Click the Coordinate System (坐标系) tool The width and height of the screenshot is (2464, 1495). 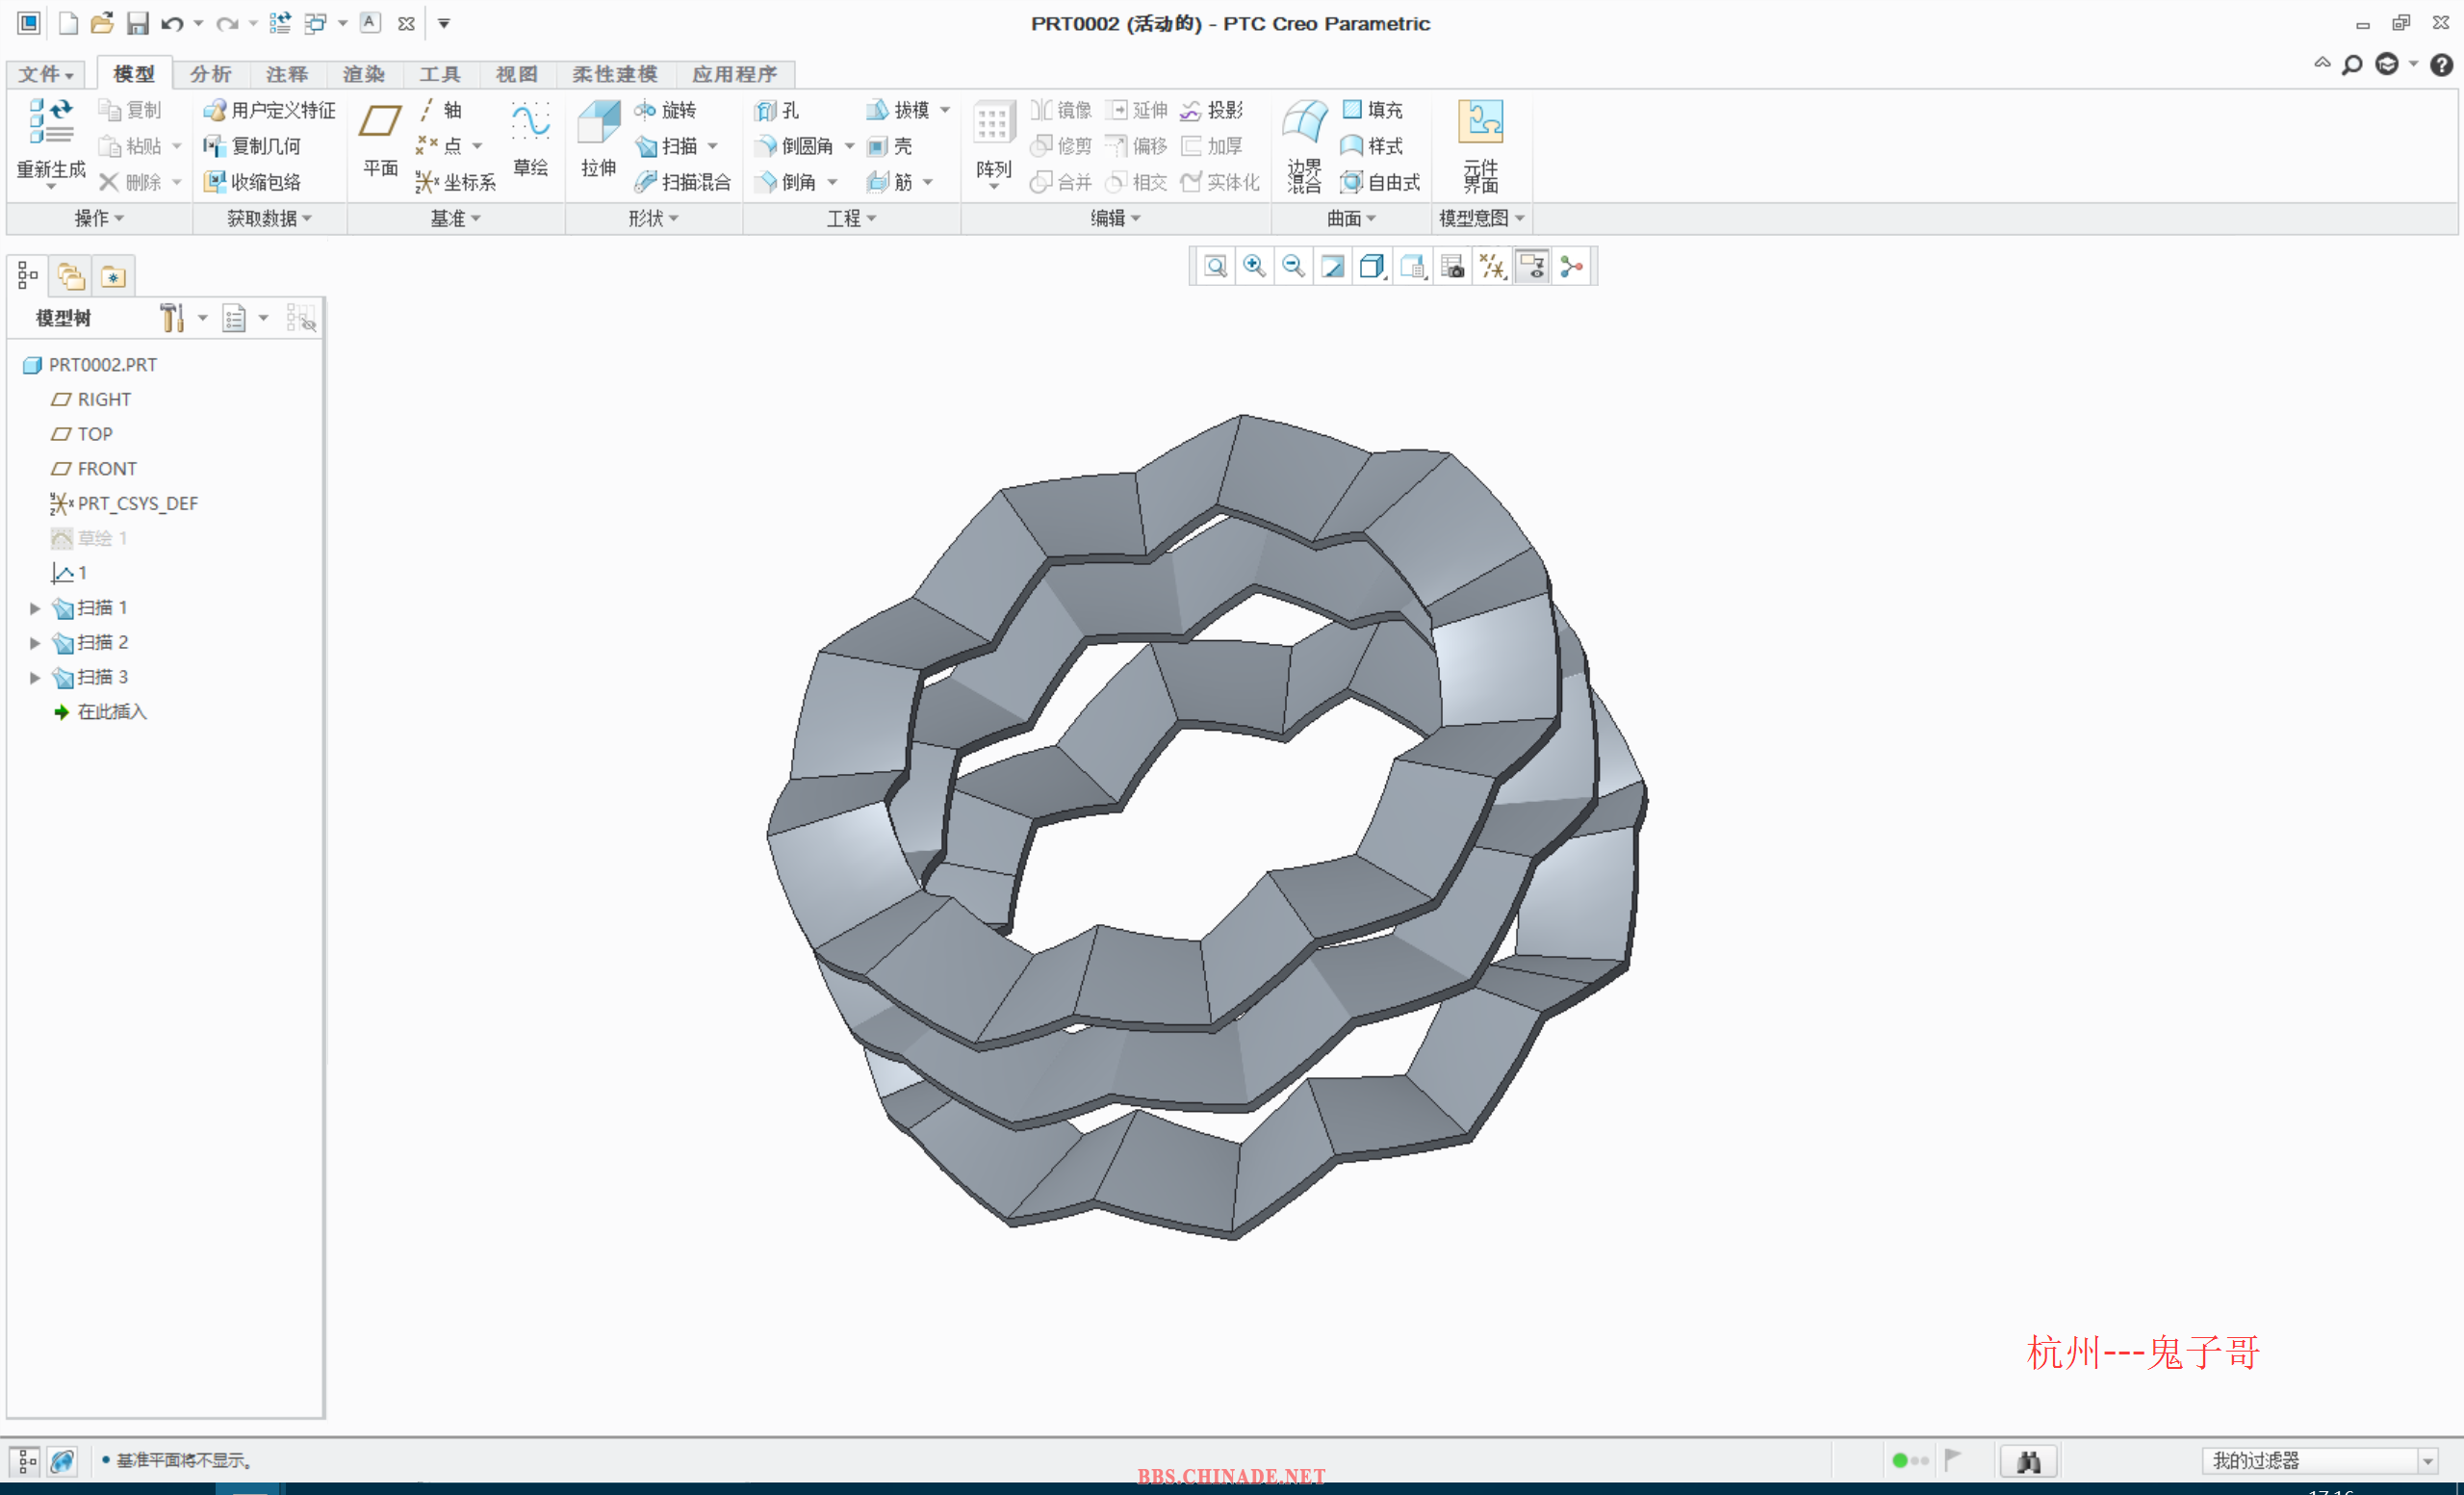(x=456, y=182)
